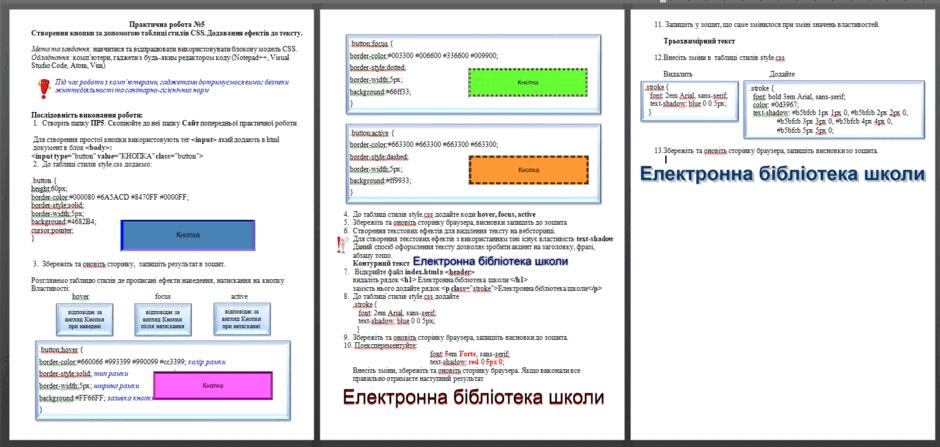This screenshot has width=940, height=447.
Task: Click the blue outlined "Електронна бібліотека школи" sample
Action: coord(490,262)
